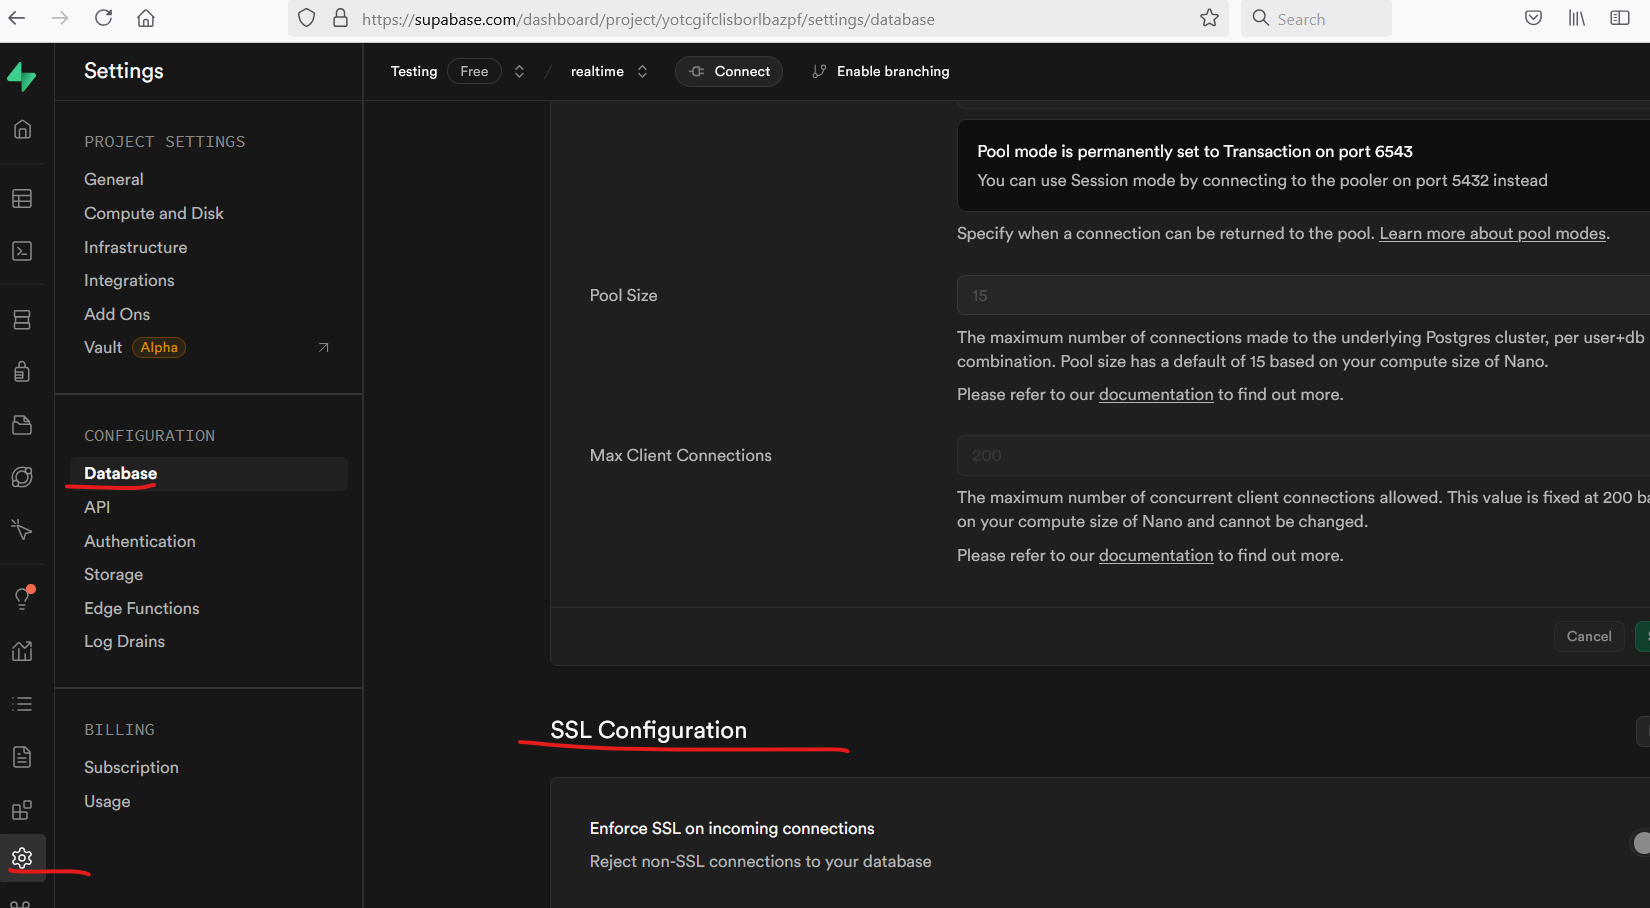The width and height of the screenshot is (1650, 908).
Task: Go back with the browser back arrow
Action: pyautogui.click(x=17, y=18)
